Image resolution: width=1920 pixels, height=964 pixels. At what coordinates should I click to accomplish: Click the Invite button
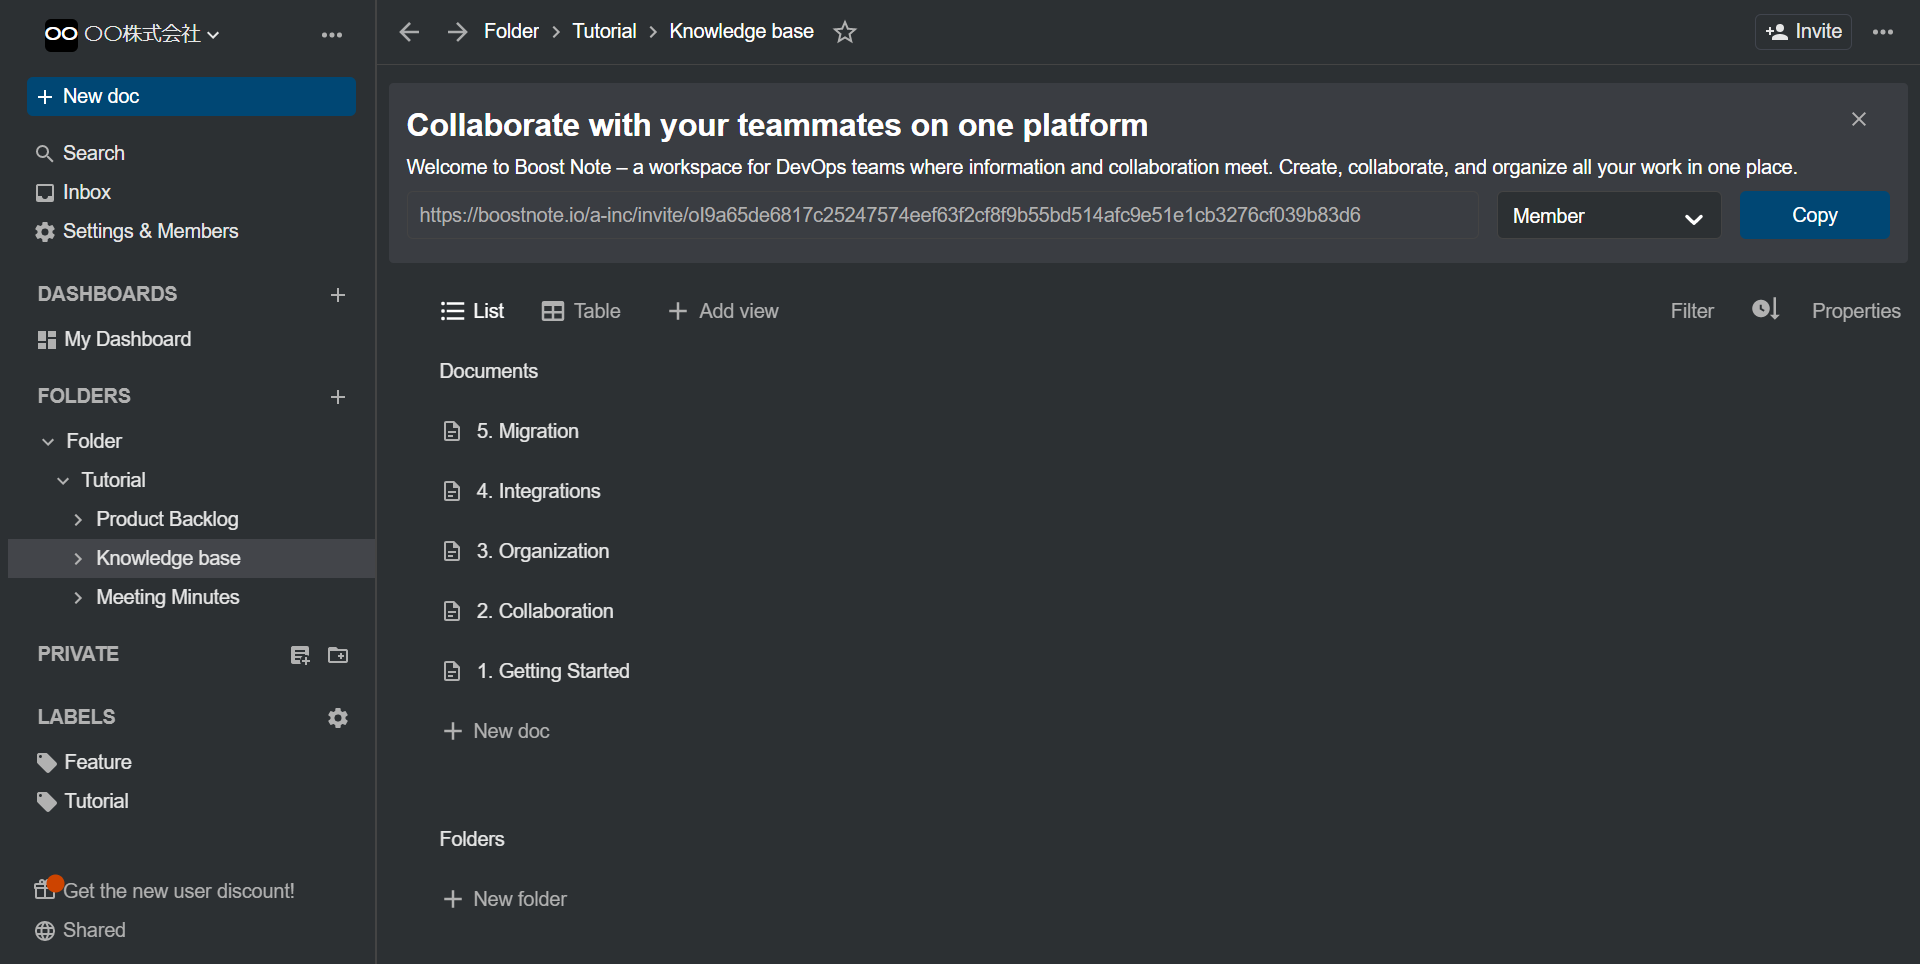pyautogui.click(x=1803, y=32)
